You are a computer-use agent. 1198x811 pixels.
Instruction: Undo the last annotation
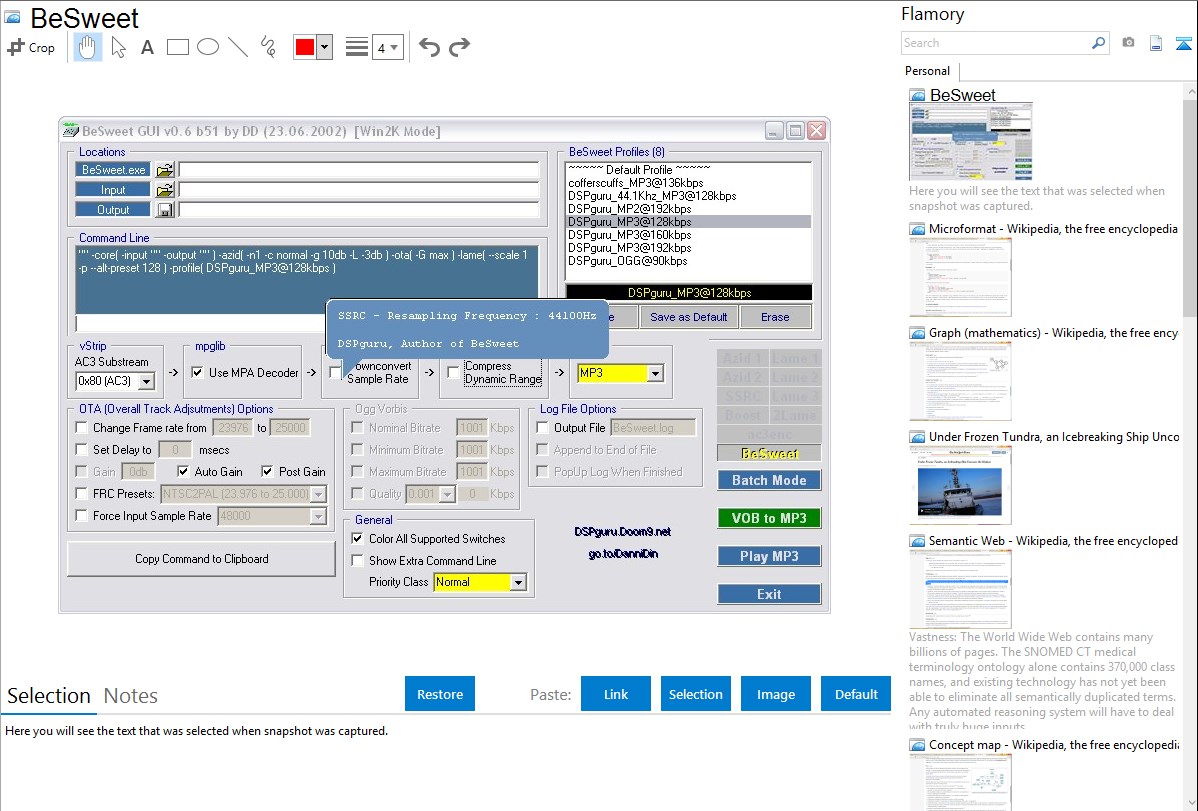click(x=429, y=47)
